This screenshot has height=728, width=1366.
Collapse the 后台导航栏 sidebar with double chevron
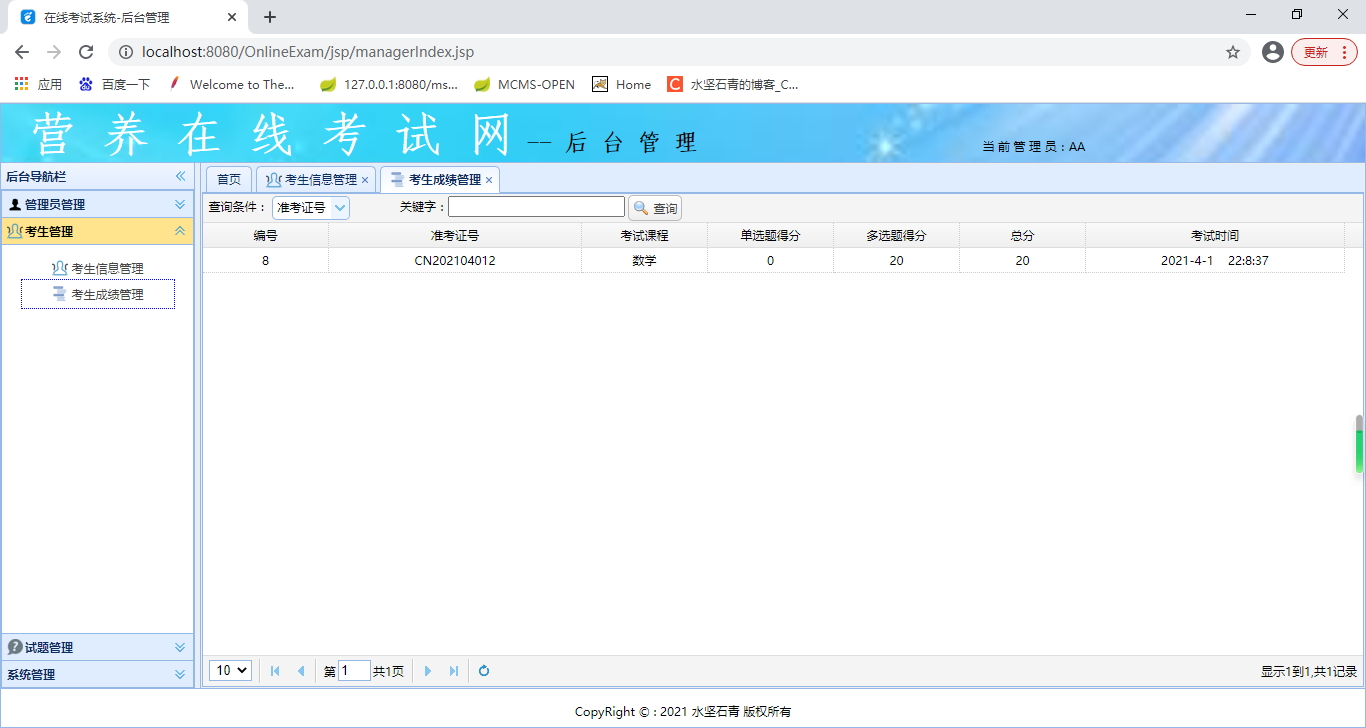(180, 175)
